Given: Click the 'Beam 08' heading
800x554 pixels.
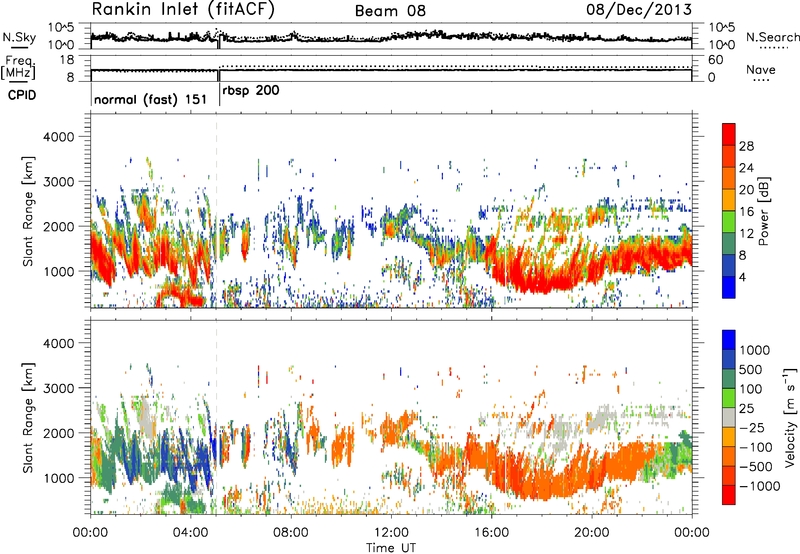Looking at the screenshot, I should coord(390,11).
